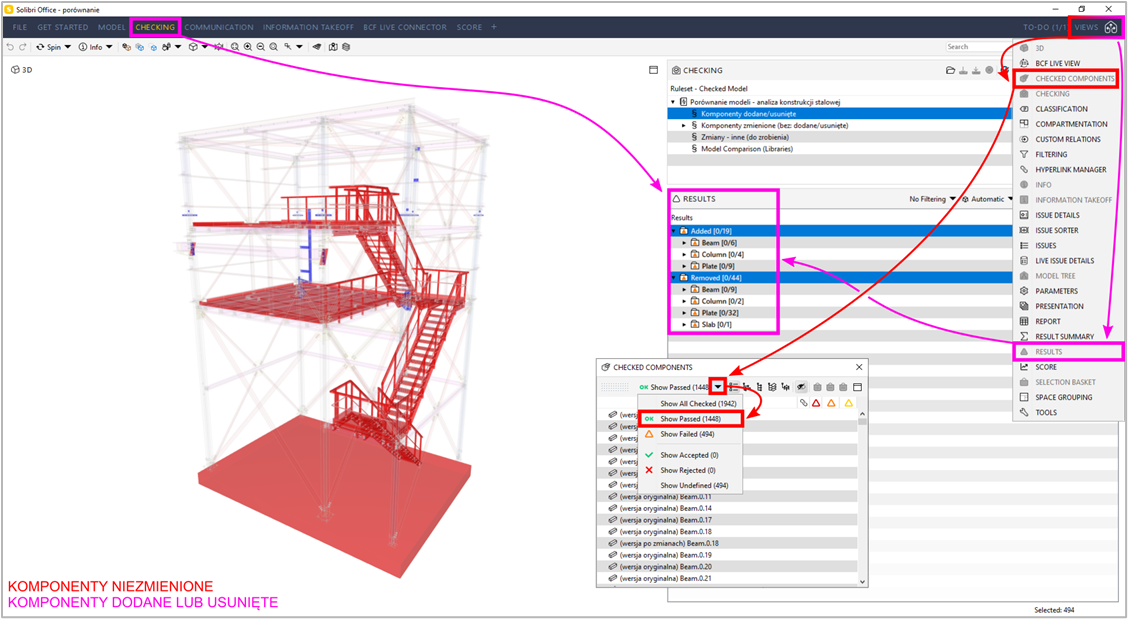Image resolution: width=1128 pixels, height=619 pixels.
Task: Choose Show Failed (494) option
Action: tap(691, 434)
